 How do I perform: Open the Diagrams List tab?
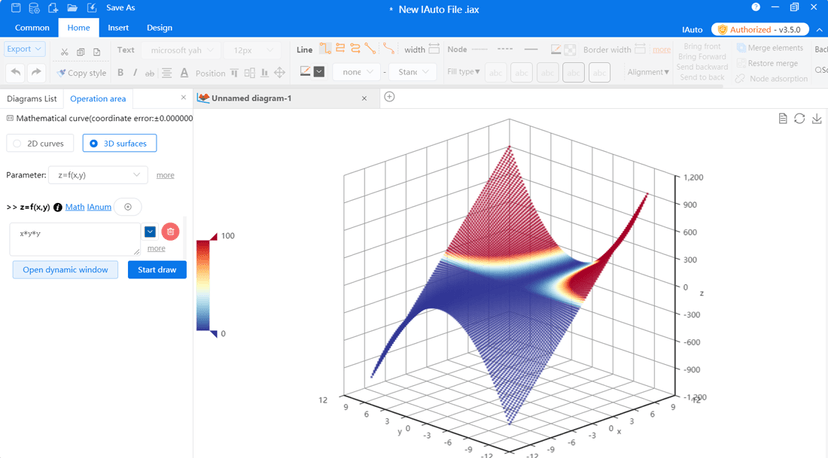click(32, 99)
